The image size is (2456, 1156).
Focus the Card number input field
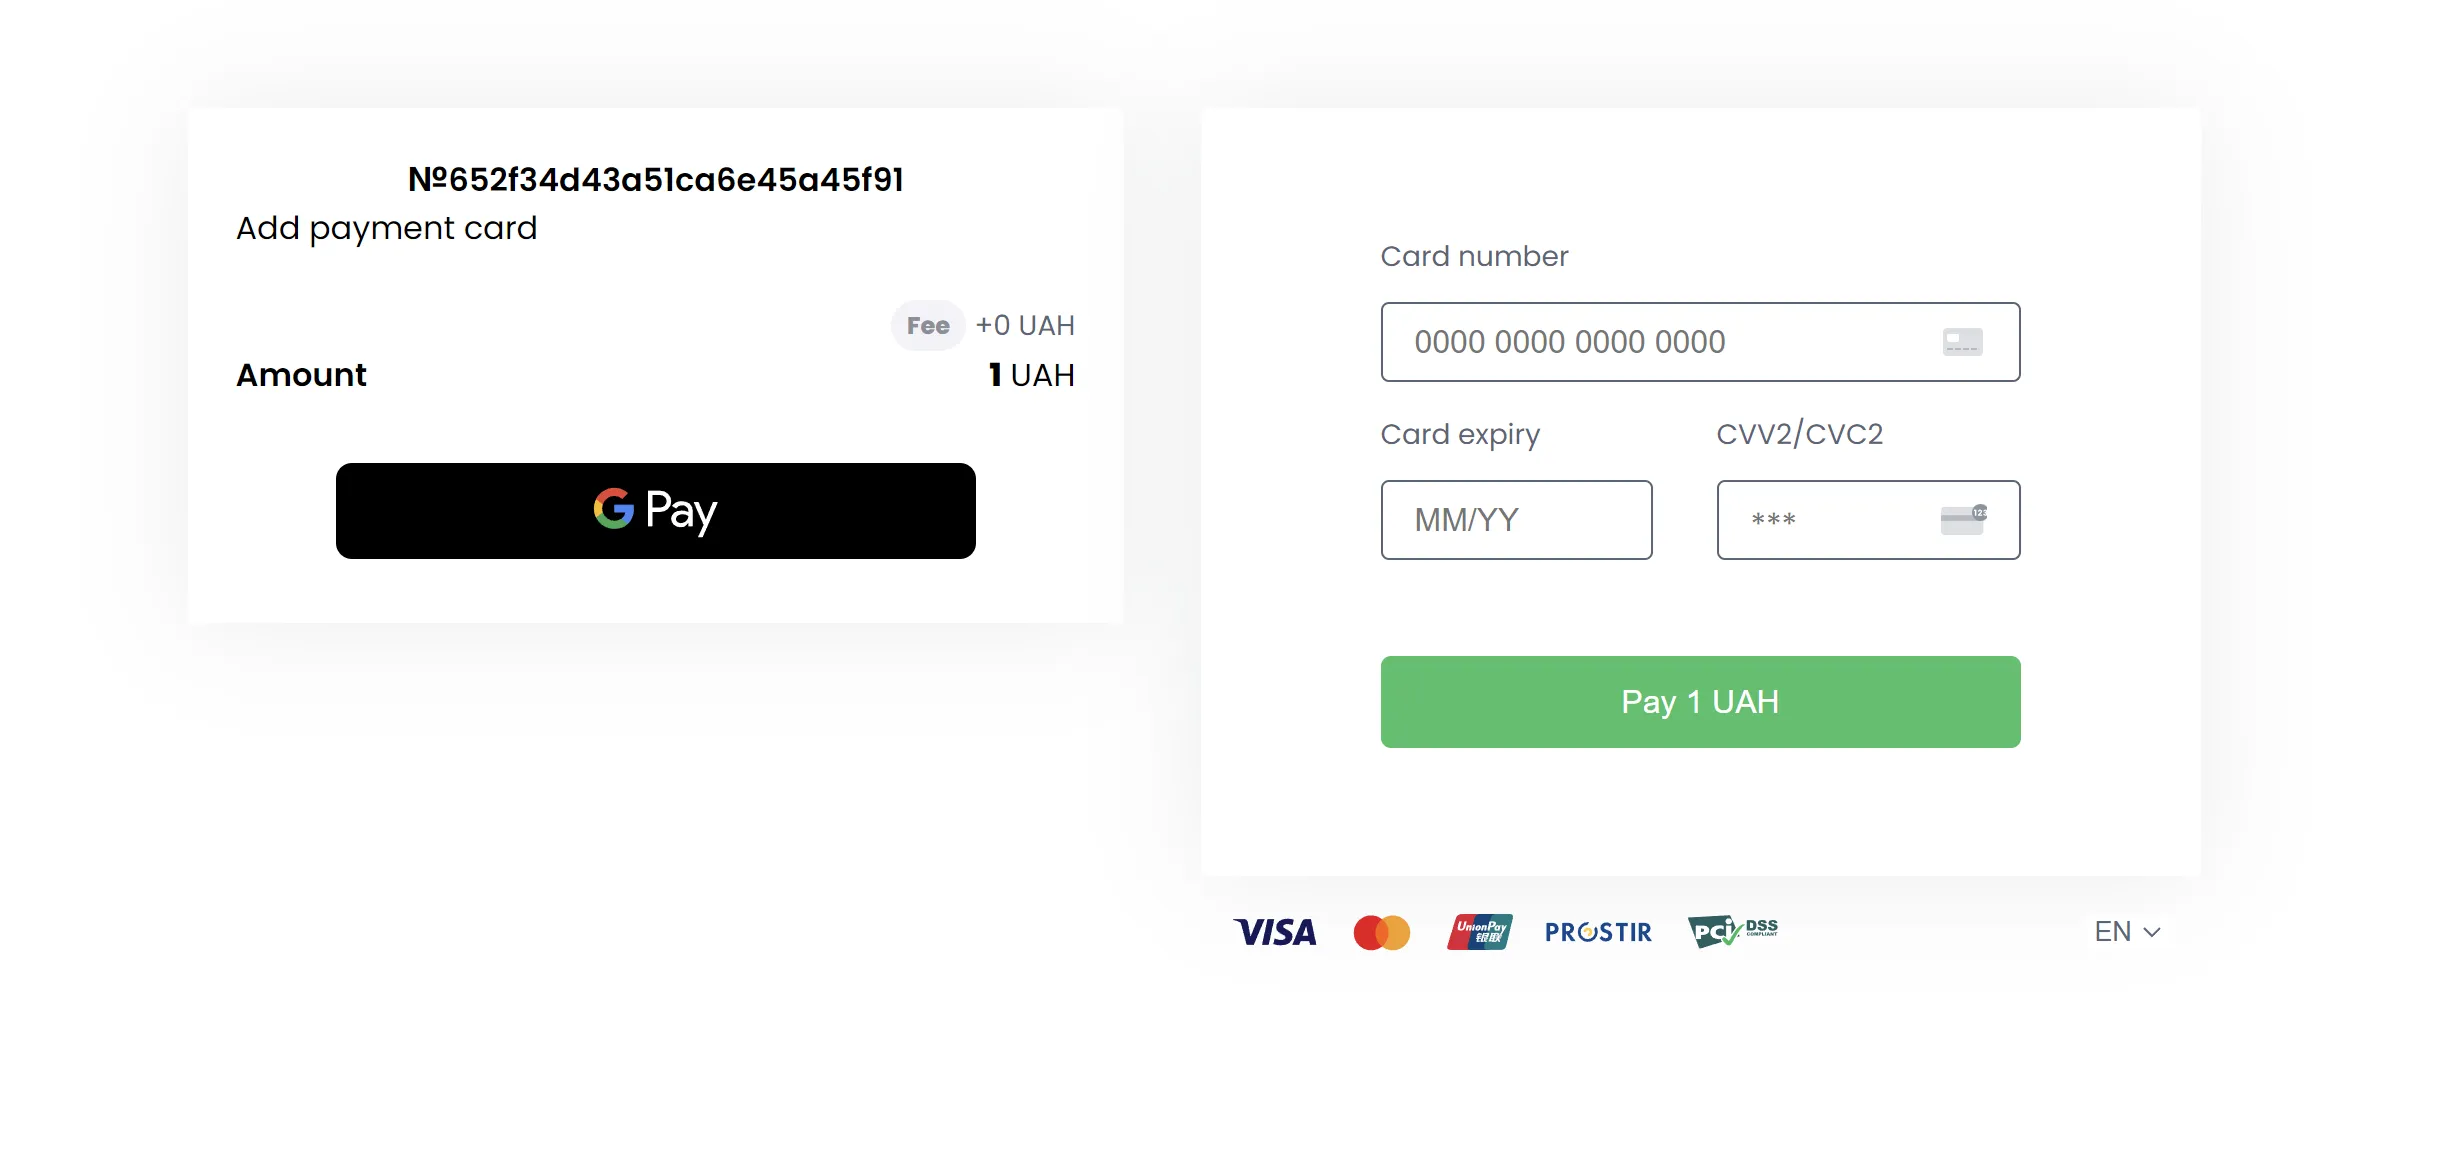pyautogui.click(x=1660, y=342)
